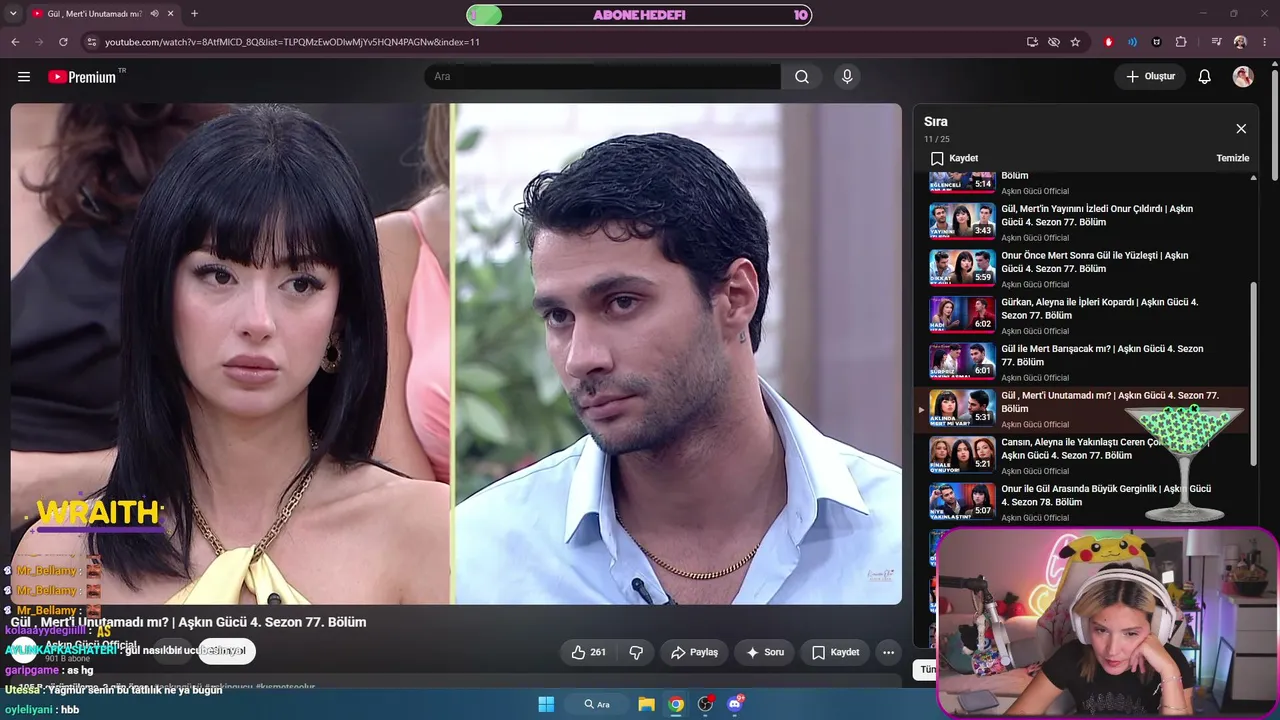1280x720 pixels.
Task: Open the YouTube account avatar menu
Action: [1243, 77]
